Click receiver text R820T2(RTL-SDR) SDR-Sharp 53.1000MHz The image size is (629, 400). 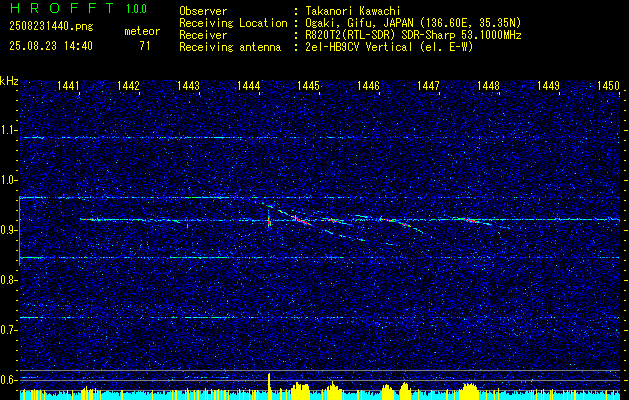413,35
